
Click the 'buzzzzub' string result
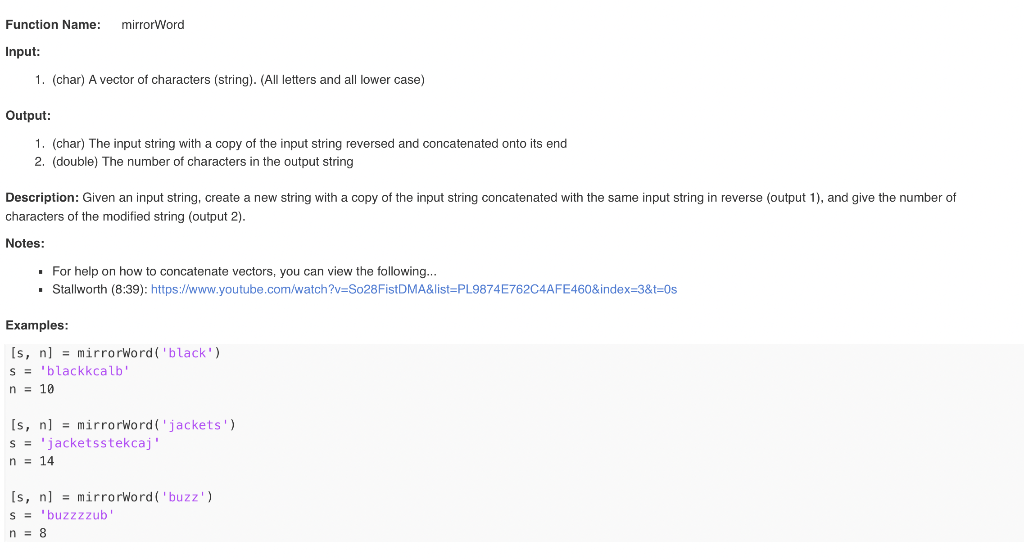(77, 515)
